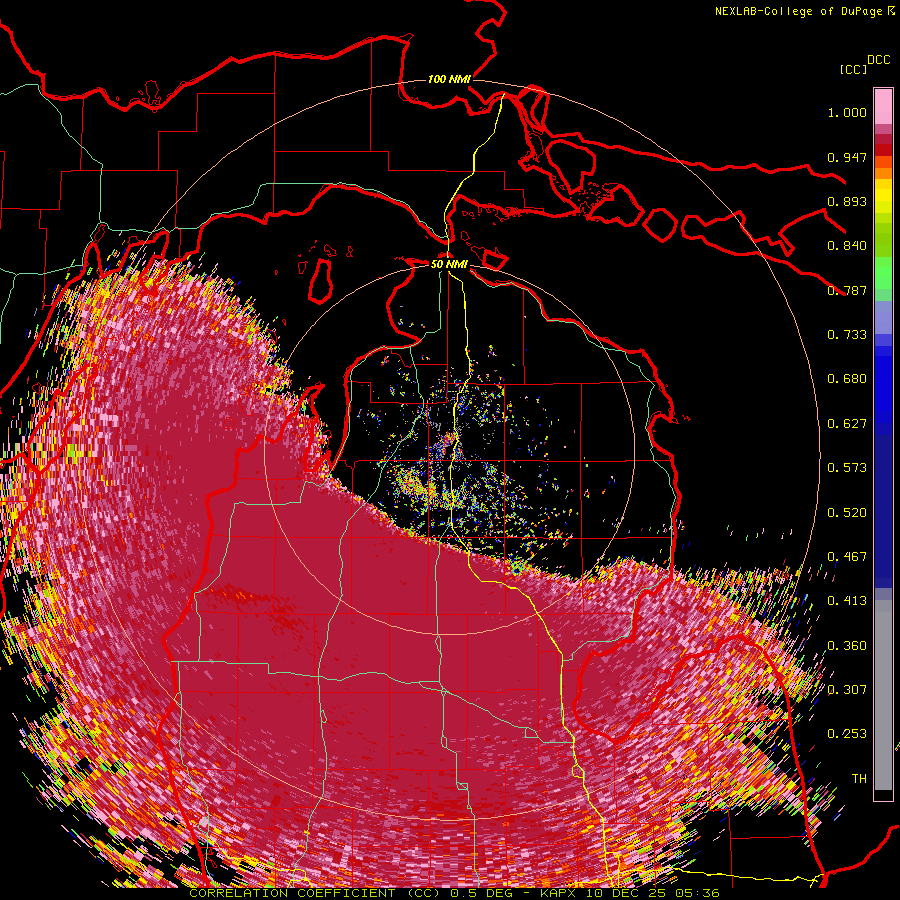Click the pink top segment of color bar
Screen dimensions: 900x900
tap(883, 107)
